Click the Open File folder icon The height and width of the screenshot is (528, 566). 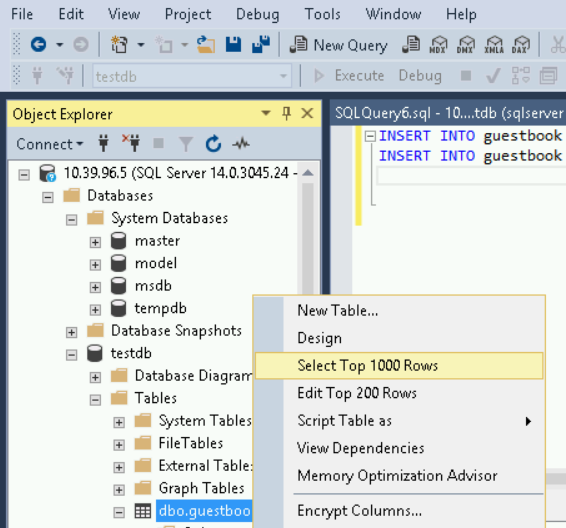pyautogui.click(x=206, y=45)
